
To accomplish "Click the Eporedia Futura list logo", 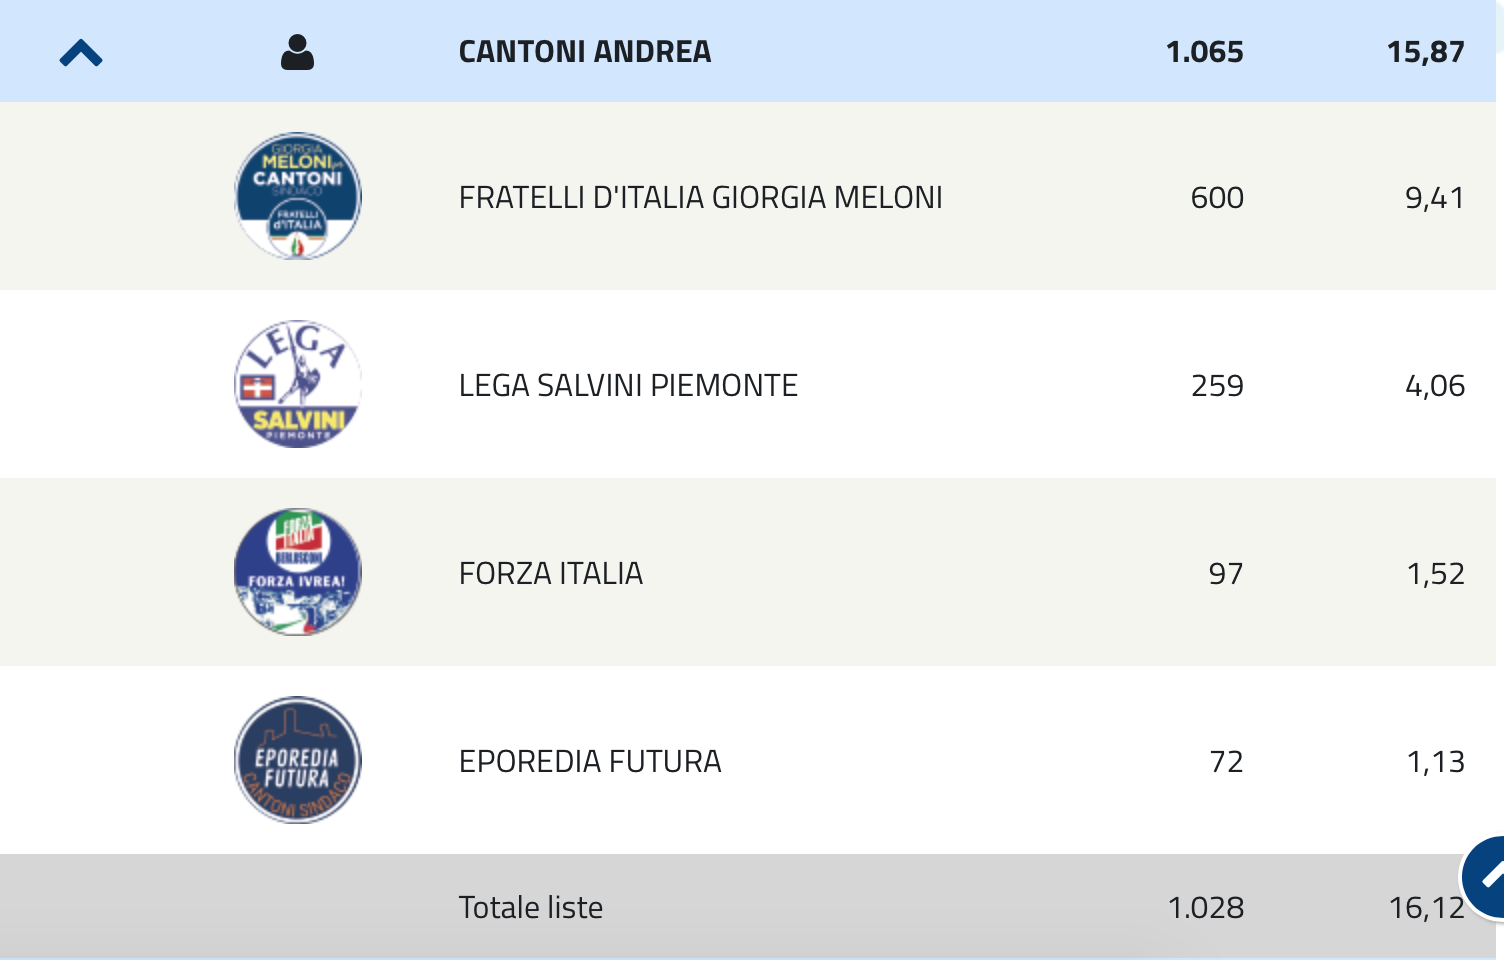I will tap(298, 760).
